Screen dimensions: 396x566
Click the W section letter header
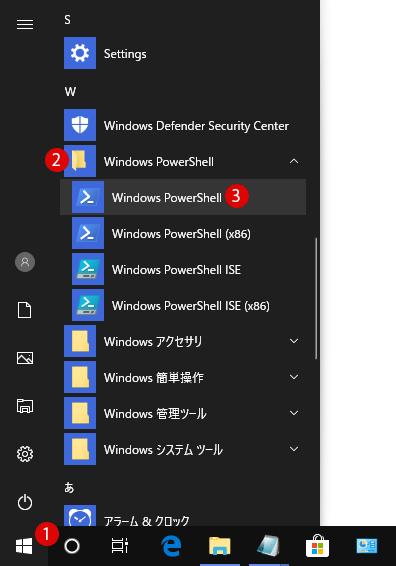tap(70, 92)
